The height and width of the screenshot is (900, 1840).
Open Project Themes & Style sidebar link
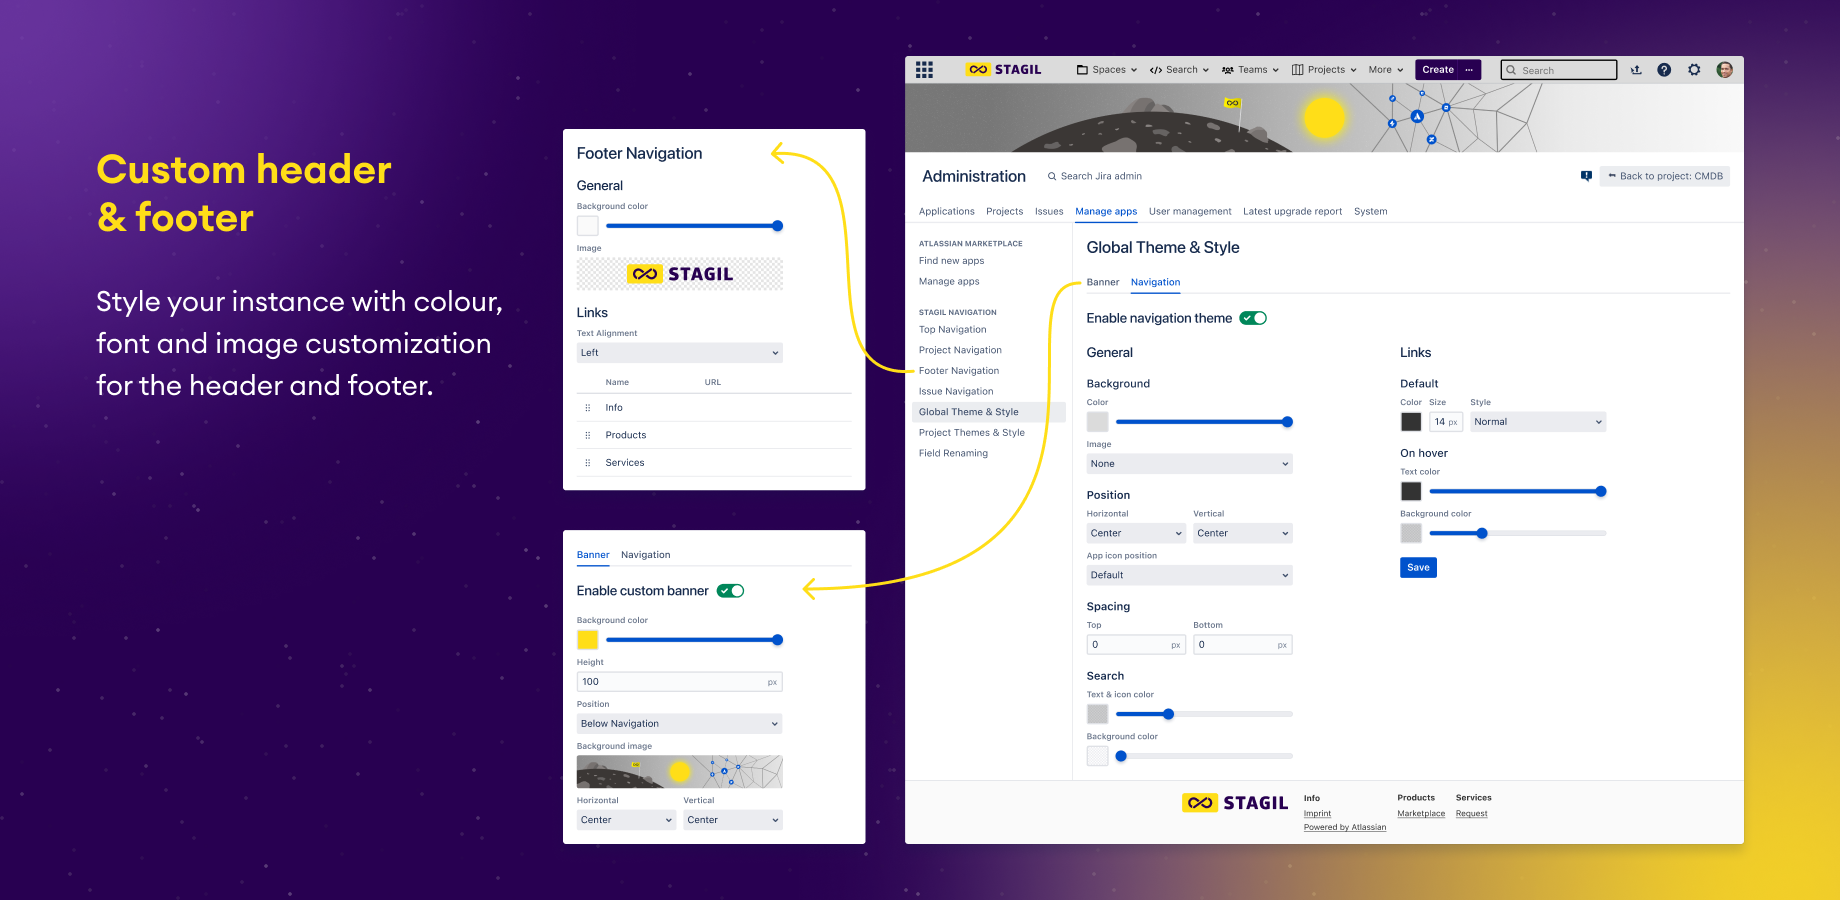coord(972,433)
